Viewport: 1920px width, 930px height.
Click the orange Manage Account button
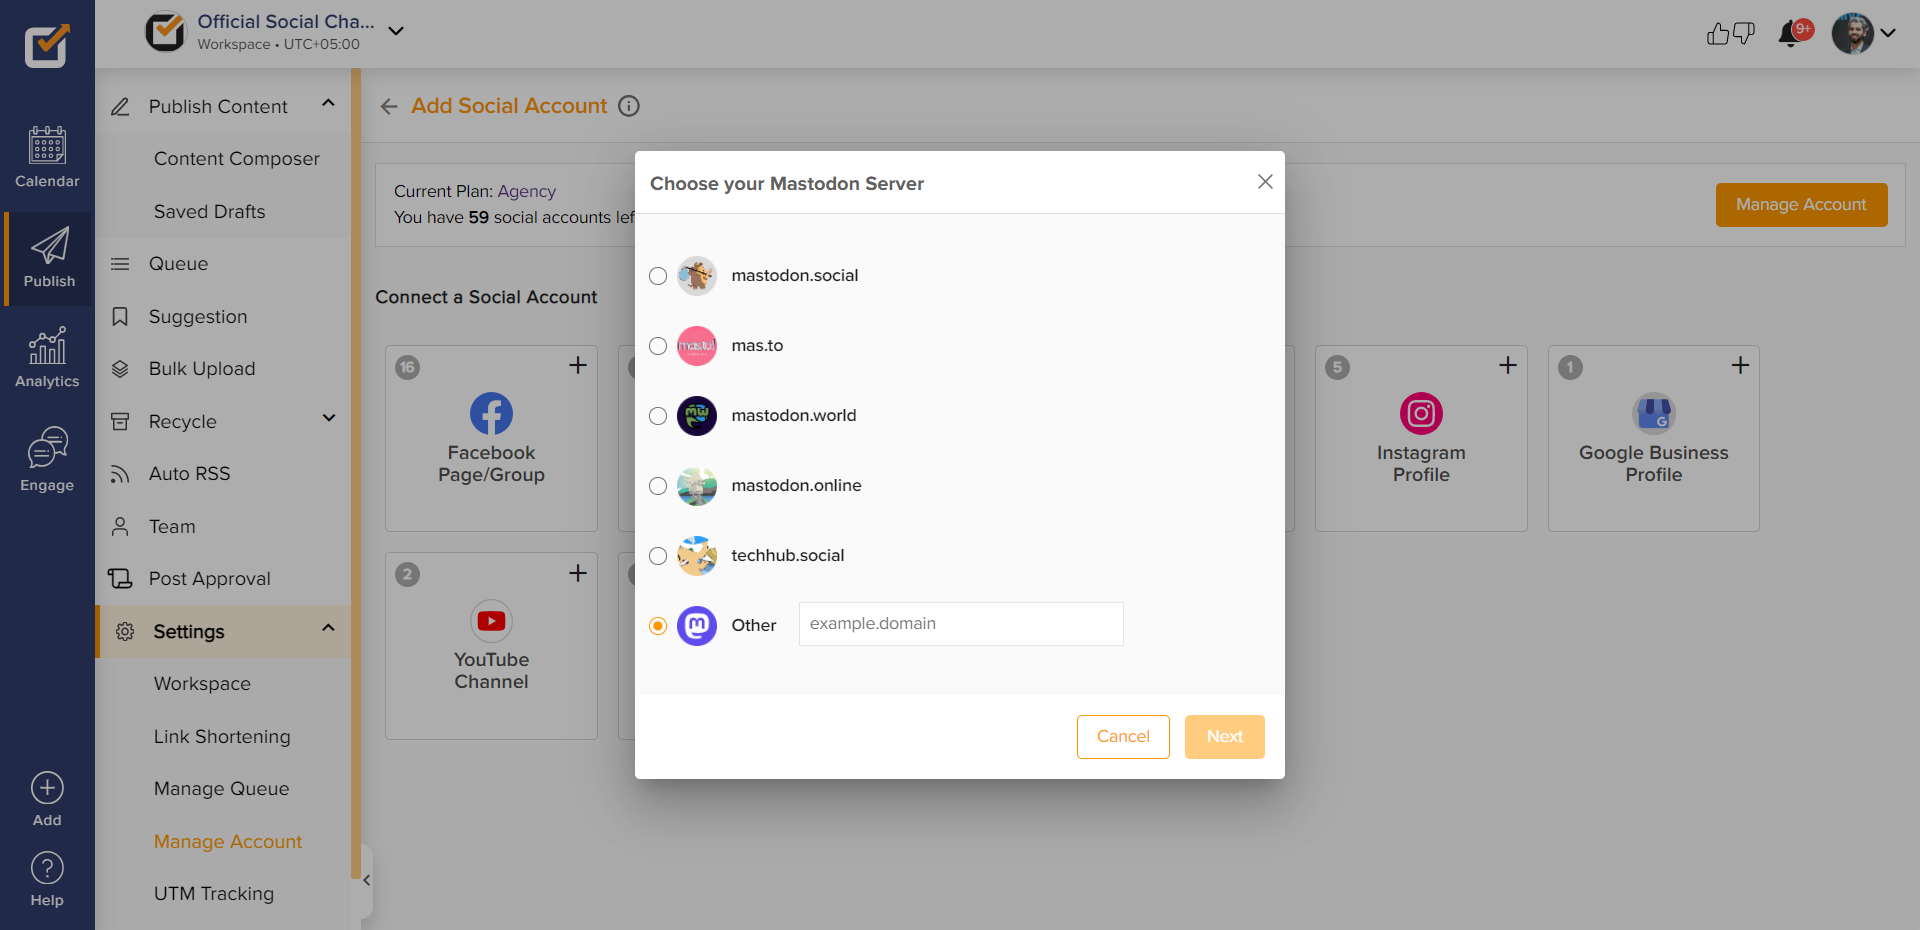(x=1801, y=205)
